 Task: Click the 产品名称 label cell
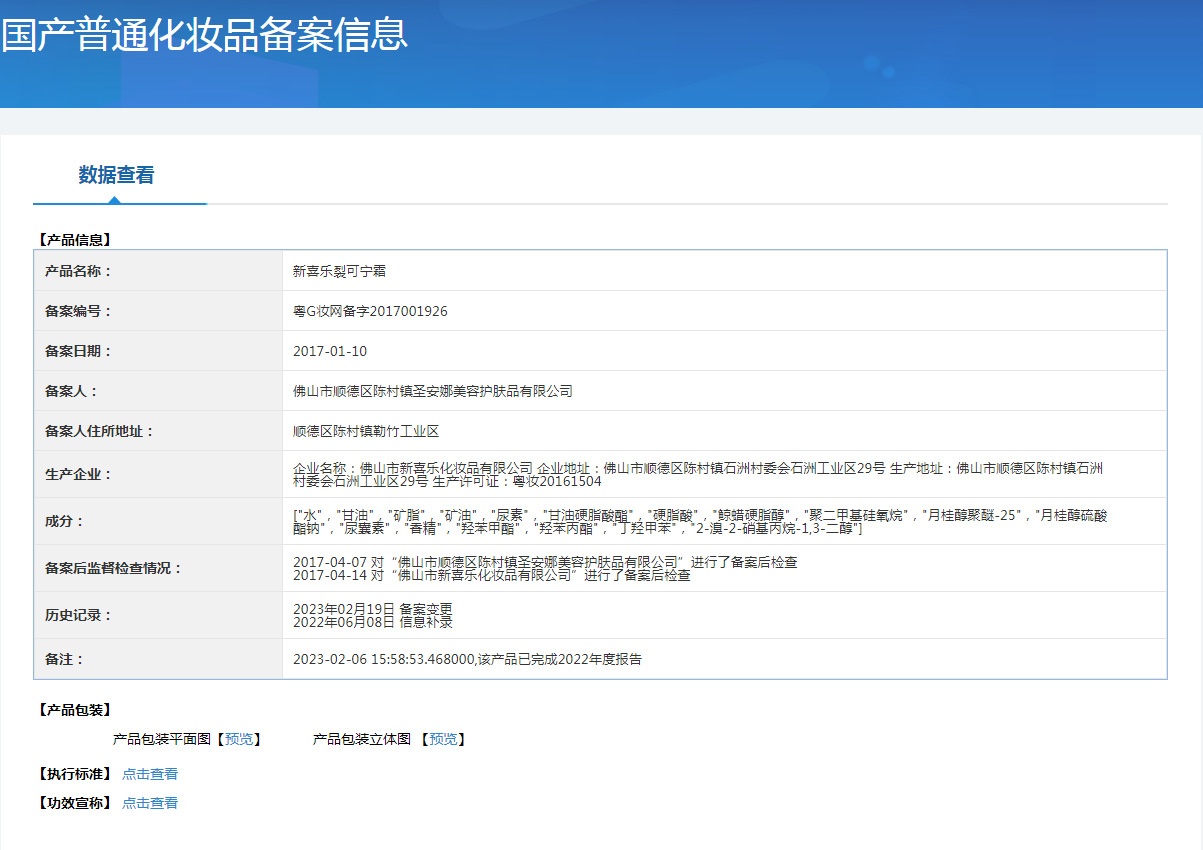tap(158, 271)
